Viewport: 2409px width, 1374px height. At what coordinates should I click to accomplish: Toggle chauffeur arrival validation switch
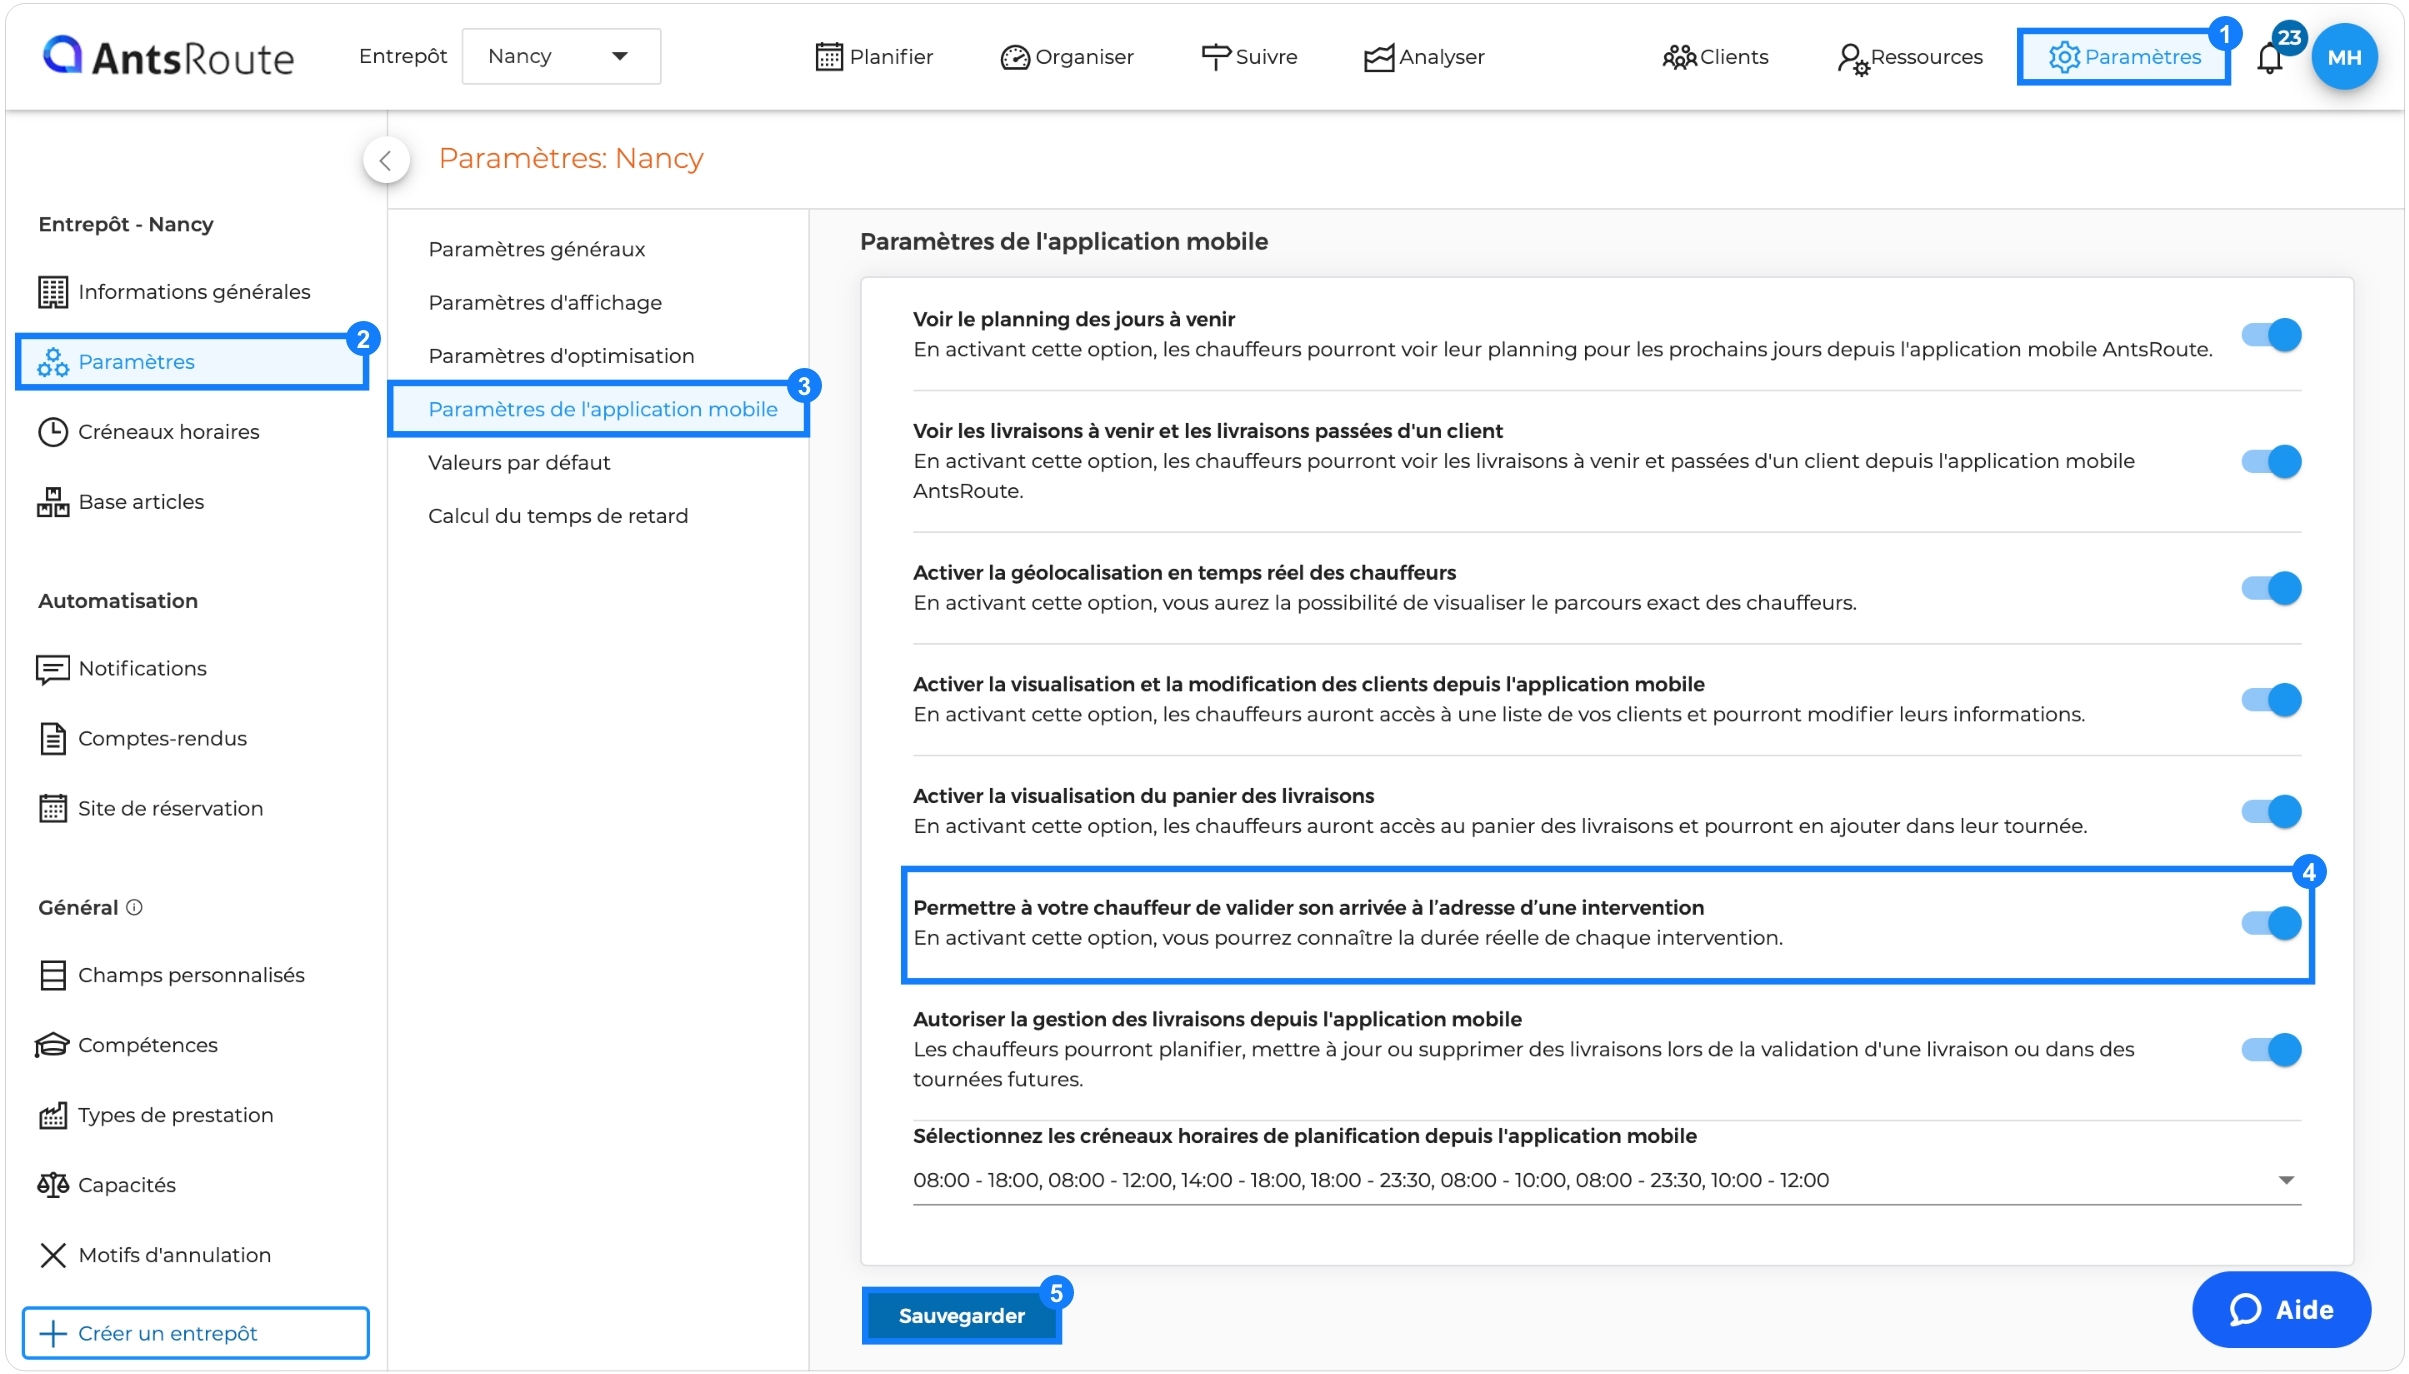[x=2270, y=922]
